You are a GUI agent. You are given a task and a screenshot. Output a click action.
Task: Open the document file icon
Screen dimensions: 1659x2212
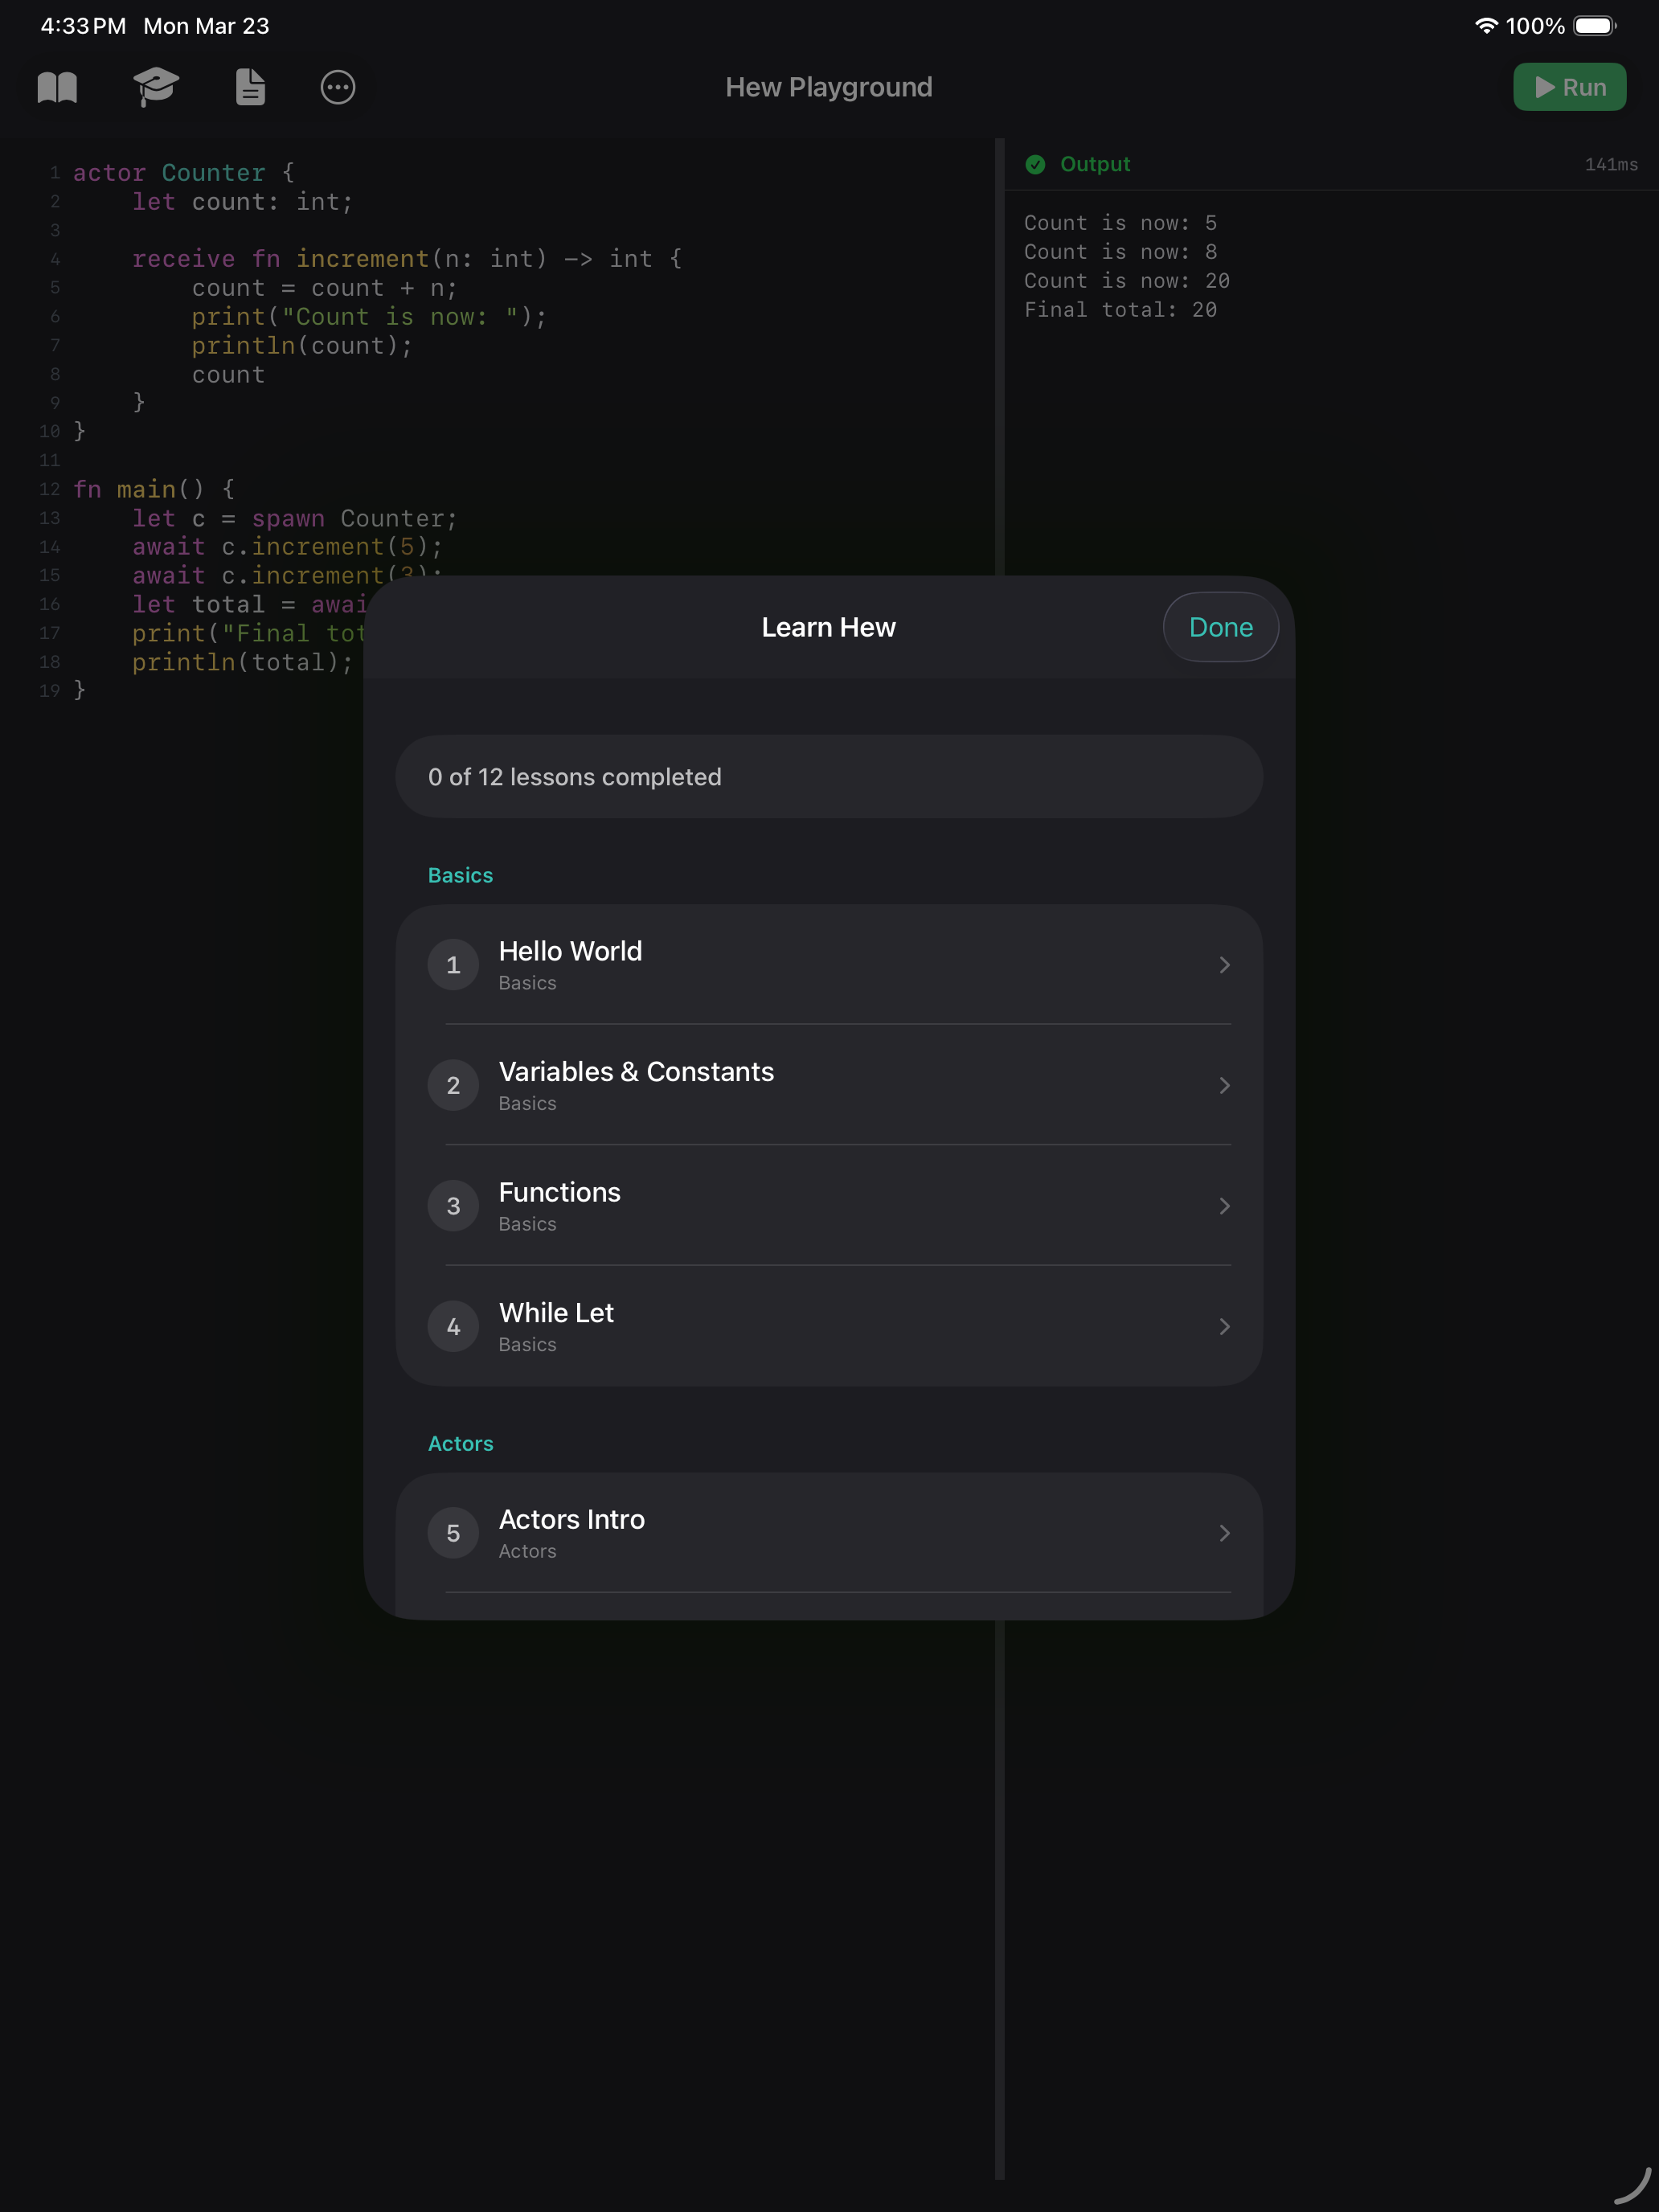250,87
